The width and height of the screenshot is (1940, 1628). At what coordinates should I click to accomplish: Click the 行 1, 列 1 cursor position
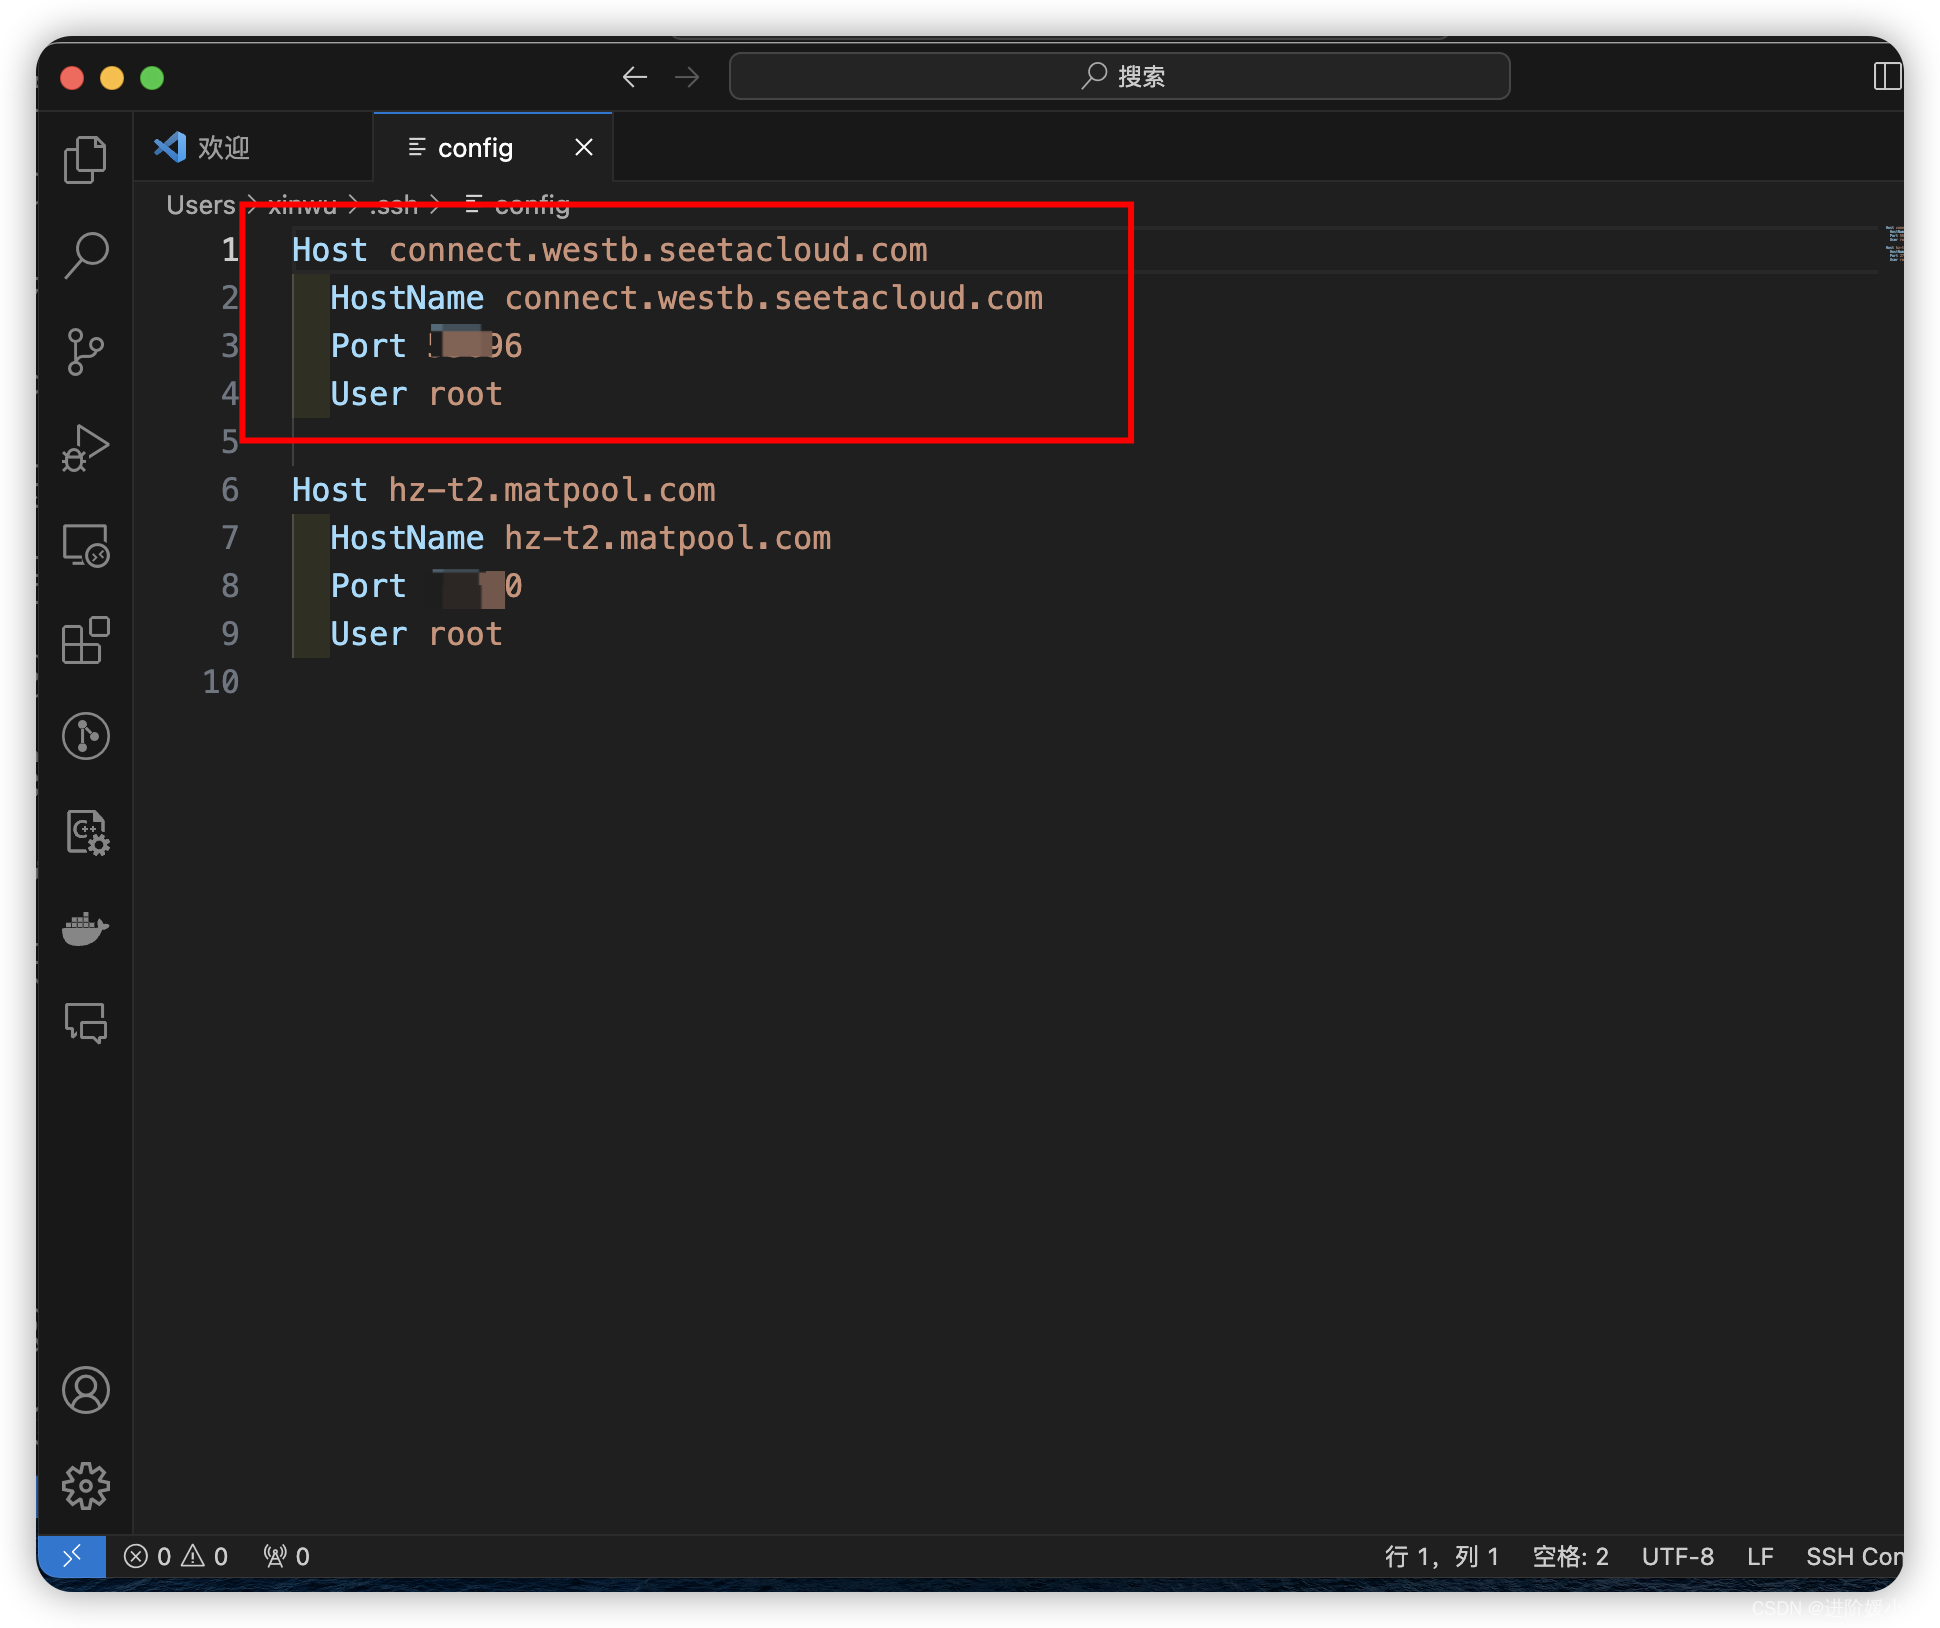click(1441, 1556)
